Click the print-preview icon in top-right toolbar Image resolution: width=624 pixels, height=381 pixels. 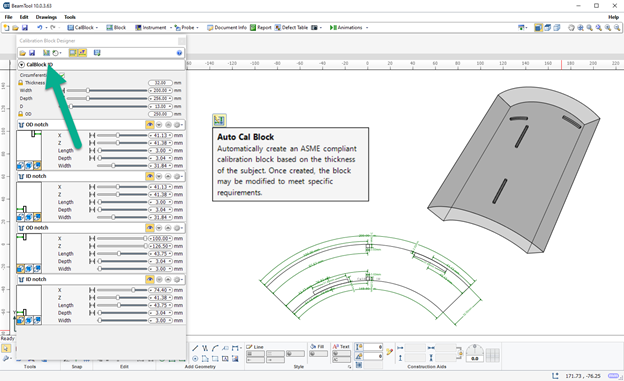pos(521,27)
